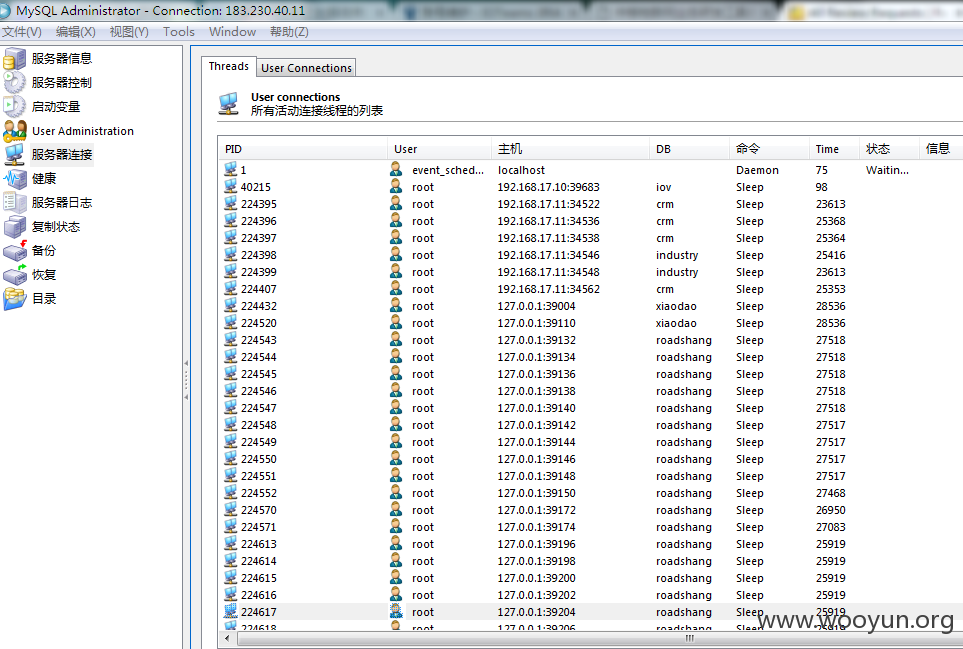Sort by the 状态 status column header
The image size is (963, 649).
pyautogui.click(x=889, y=149)
